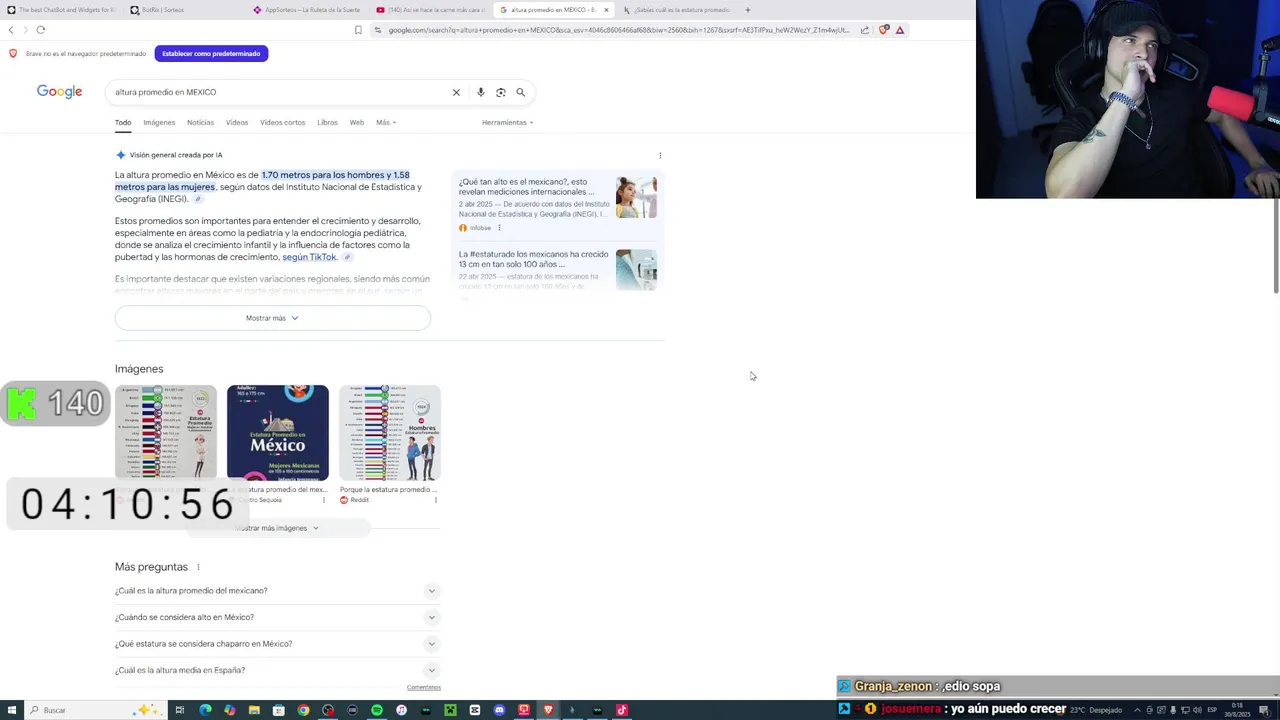Select the Todo results tab
The image size is (1280, 720).
tap(123, 122)
